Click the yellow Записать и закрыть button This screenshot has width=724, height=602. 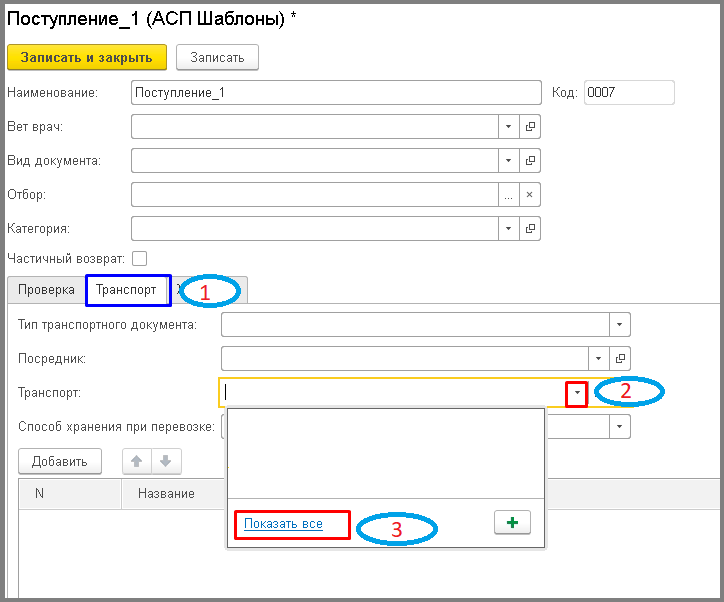pyautogui.click(x=87, y=57)
